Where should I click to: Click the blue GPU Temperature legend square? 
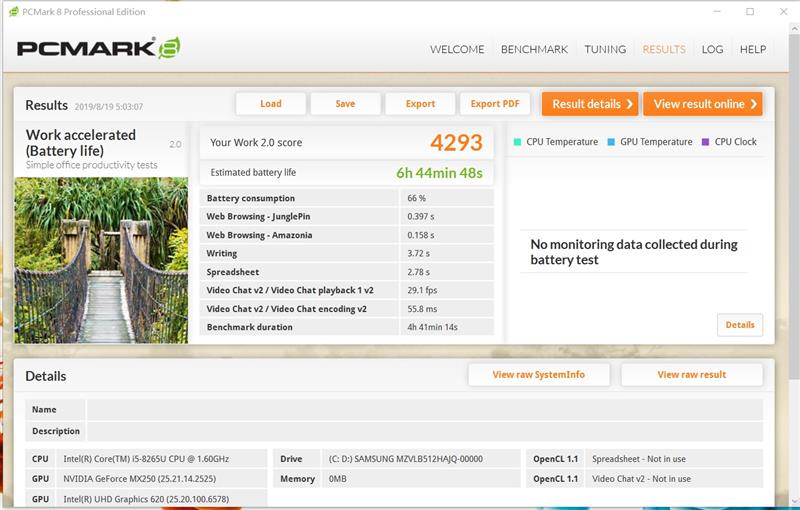[611, 142]
